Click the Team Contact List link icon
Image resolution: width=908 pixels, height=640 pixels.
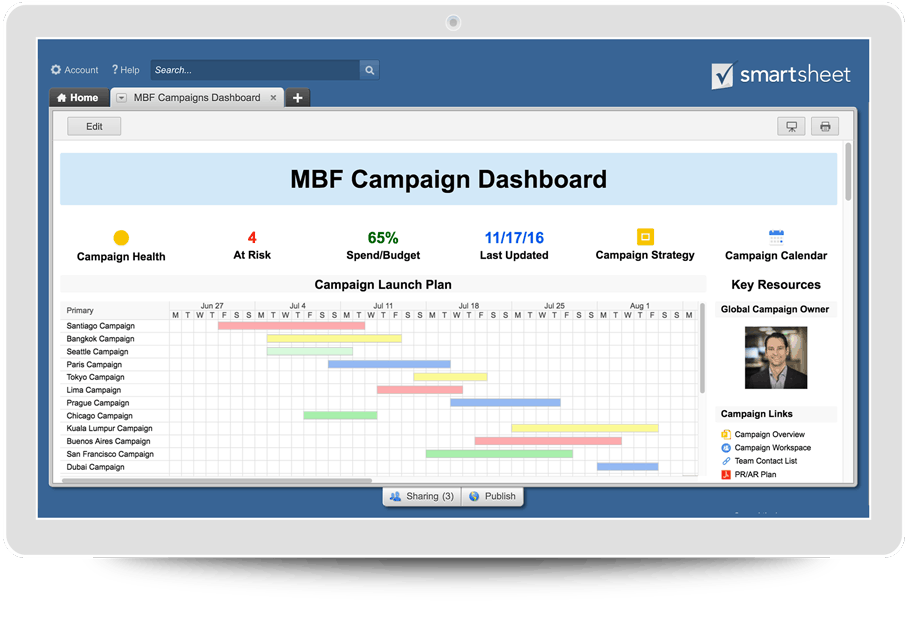[726, 461]
